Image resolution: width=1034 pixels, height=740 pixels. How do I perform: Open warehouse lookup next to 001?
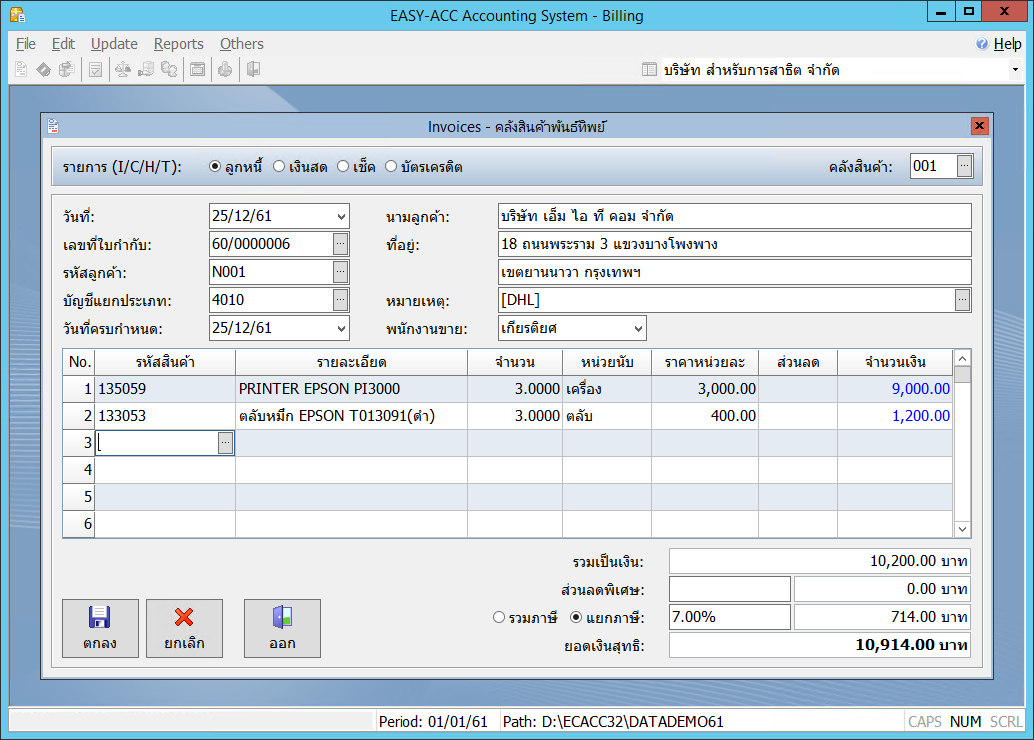tap(964, 166)
